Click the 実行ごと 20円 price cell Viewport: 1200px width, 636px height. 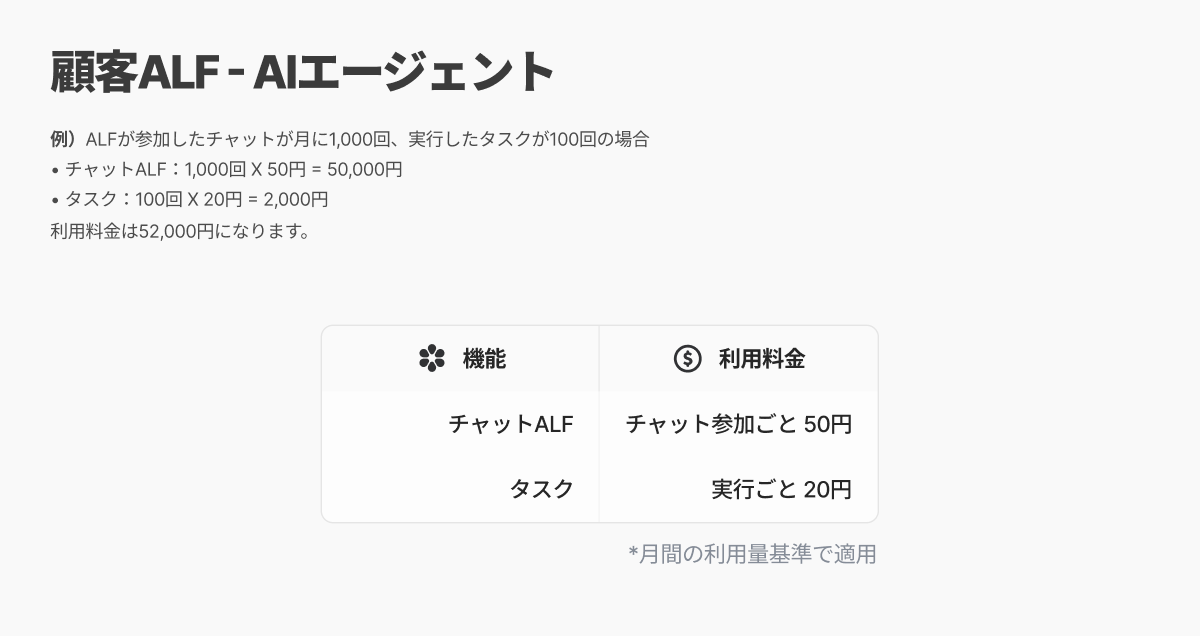point(781,489)
